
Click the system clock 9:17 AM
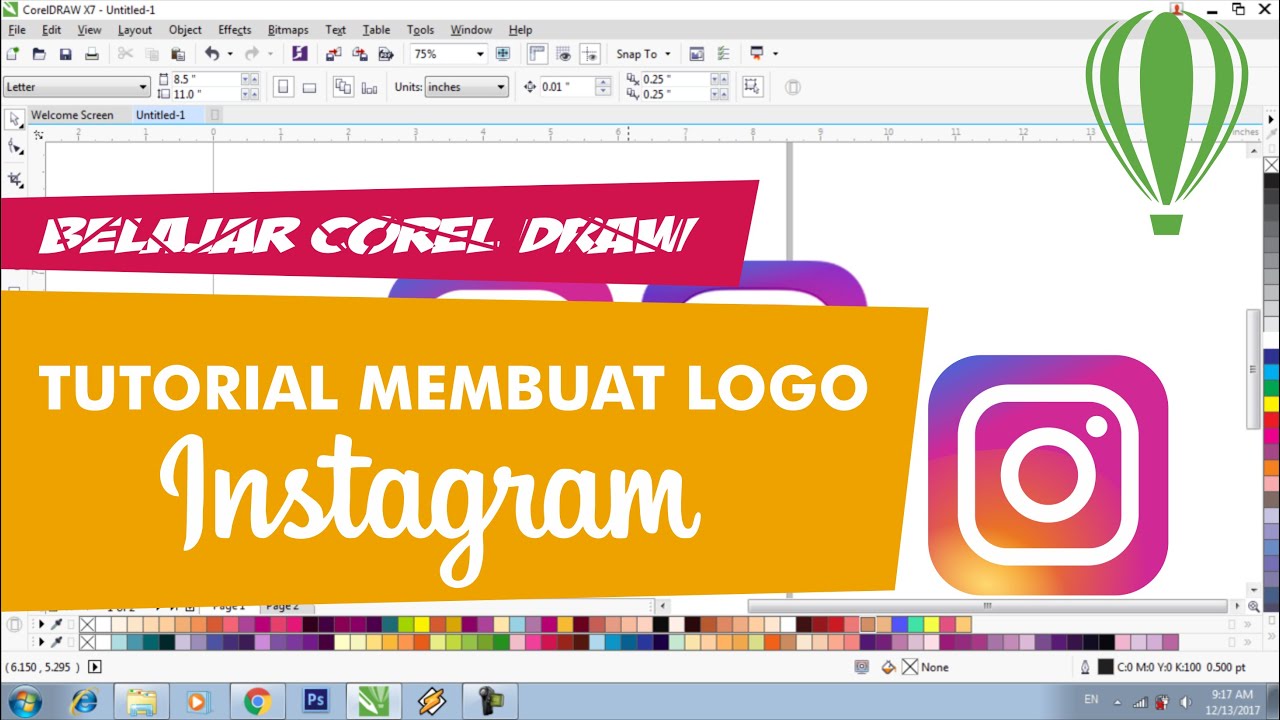click(1231, 694)
